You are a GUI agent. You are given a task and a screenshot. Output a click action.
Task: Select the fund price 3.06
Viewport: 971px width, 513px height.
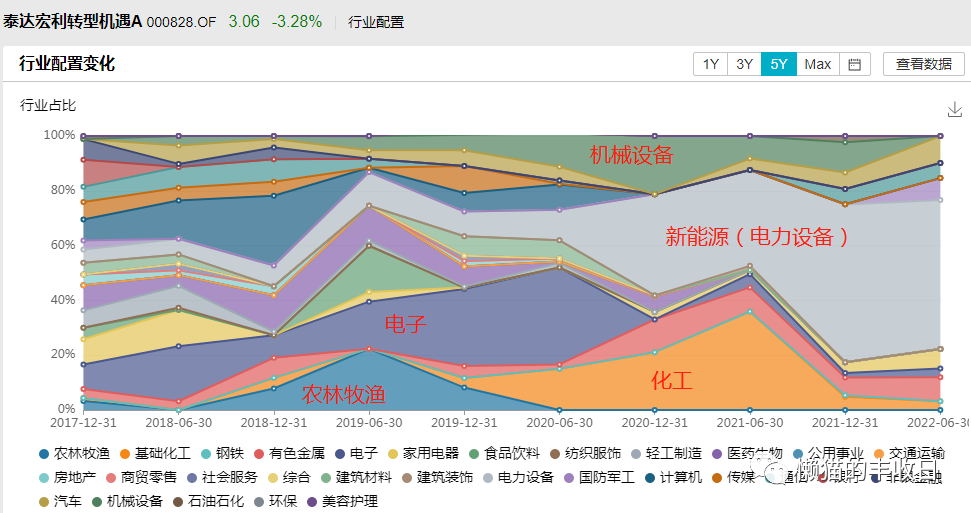pos(244,22)
